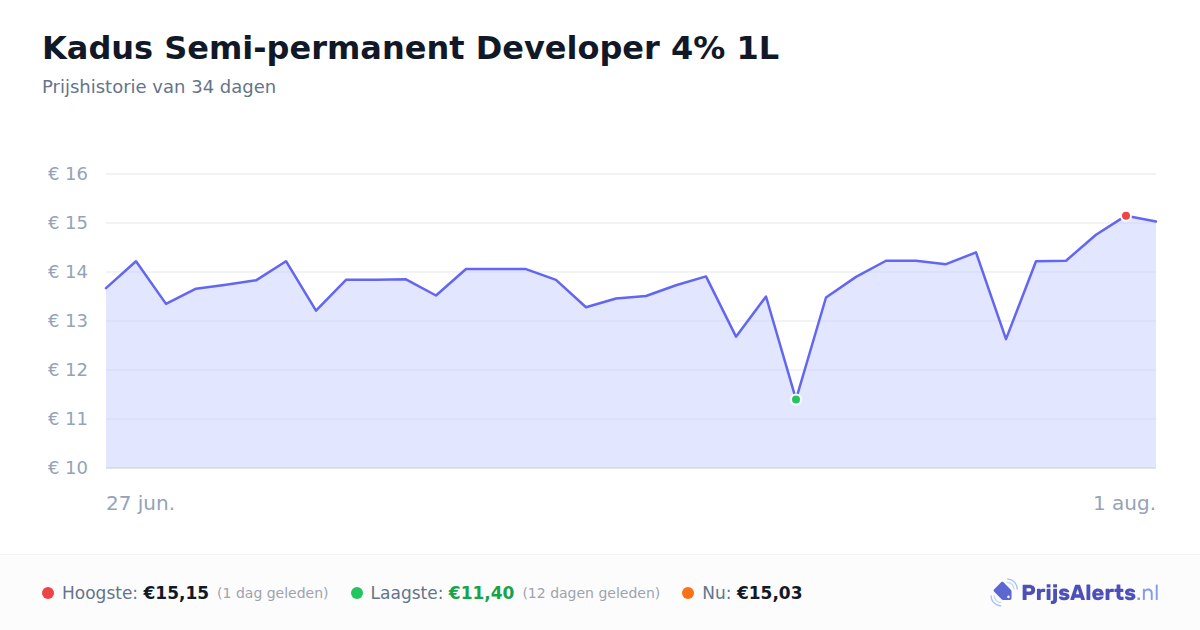
Task: Click the '€ 16' axis label
Action: [x=68, y=174]
